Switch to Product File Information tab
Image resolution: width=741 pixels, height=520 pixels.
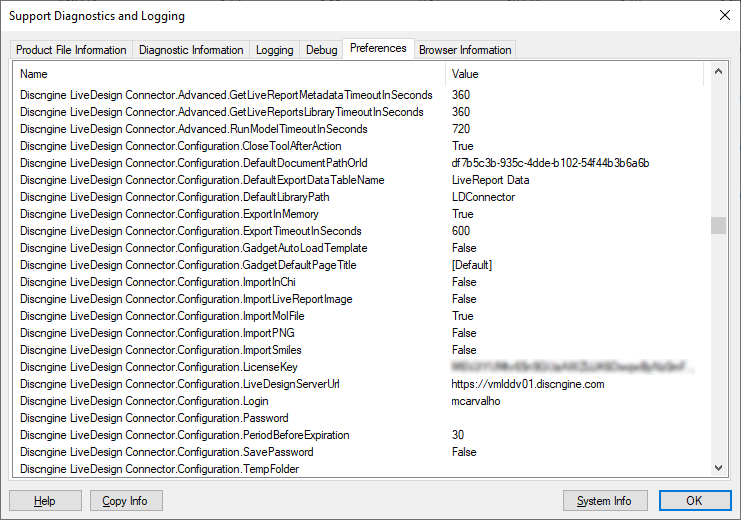[71, 50]
